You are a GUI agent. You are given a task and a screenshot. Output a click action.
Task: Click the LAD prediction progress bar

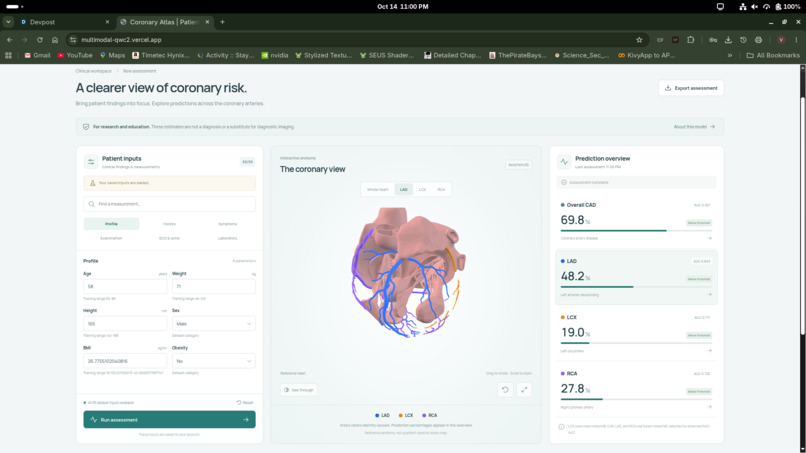pyautogui.click(x=636, y=286)
